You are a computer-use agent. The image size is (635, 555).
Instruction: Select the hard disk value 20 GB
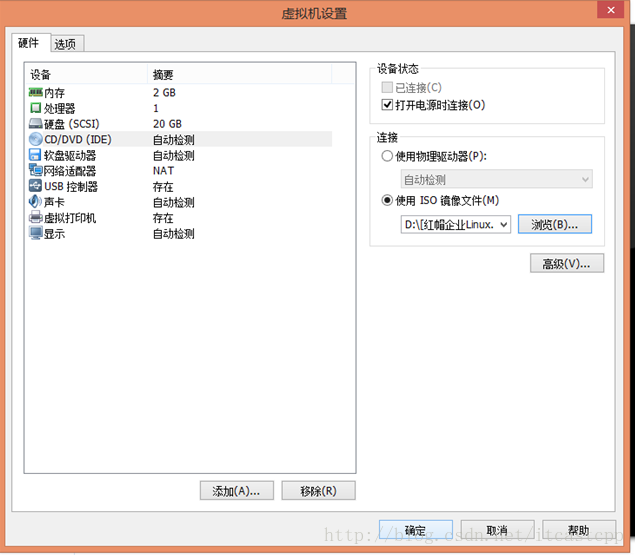click(x=167, y=124)
